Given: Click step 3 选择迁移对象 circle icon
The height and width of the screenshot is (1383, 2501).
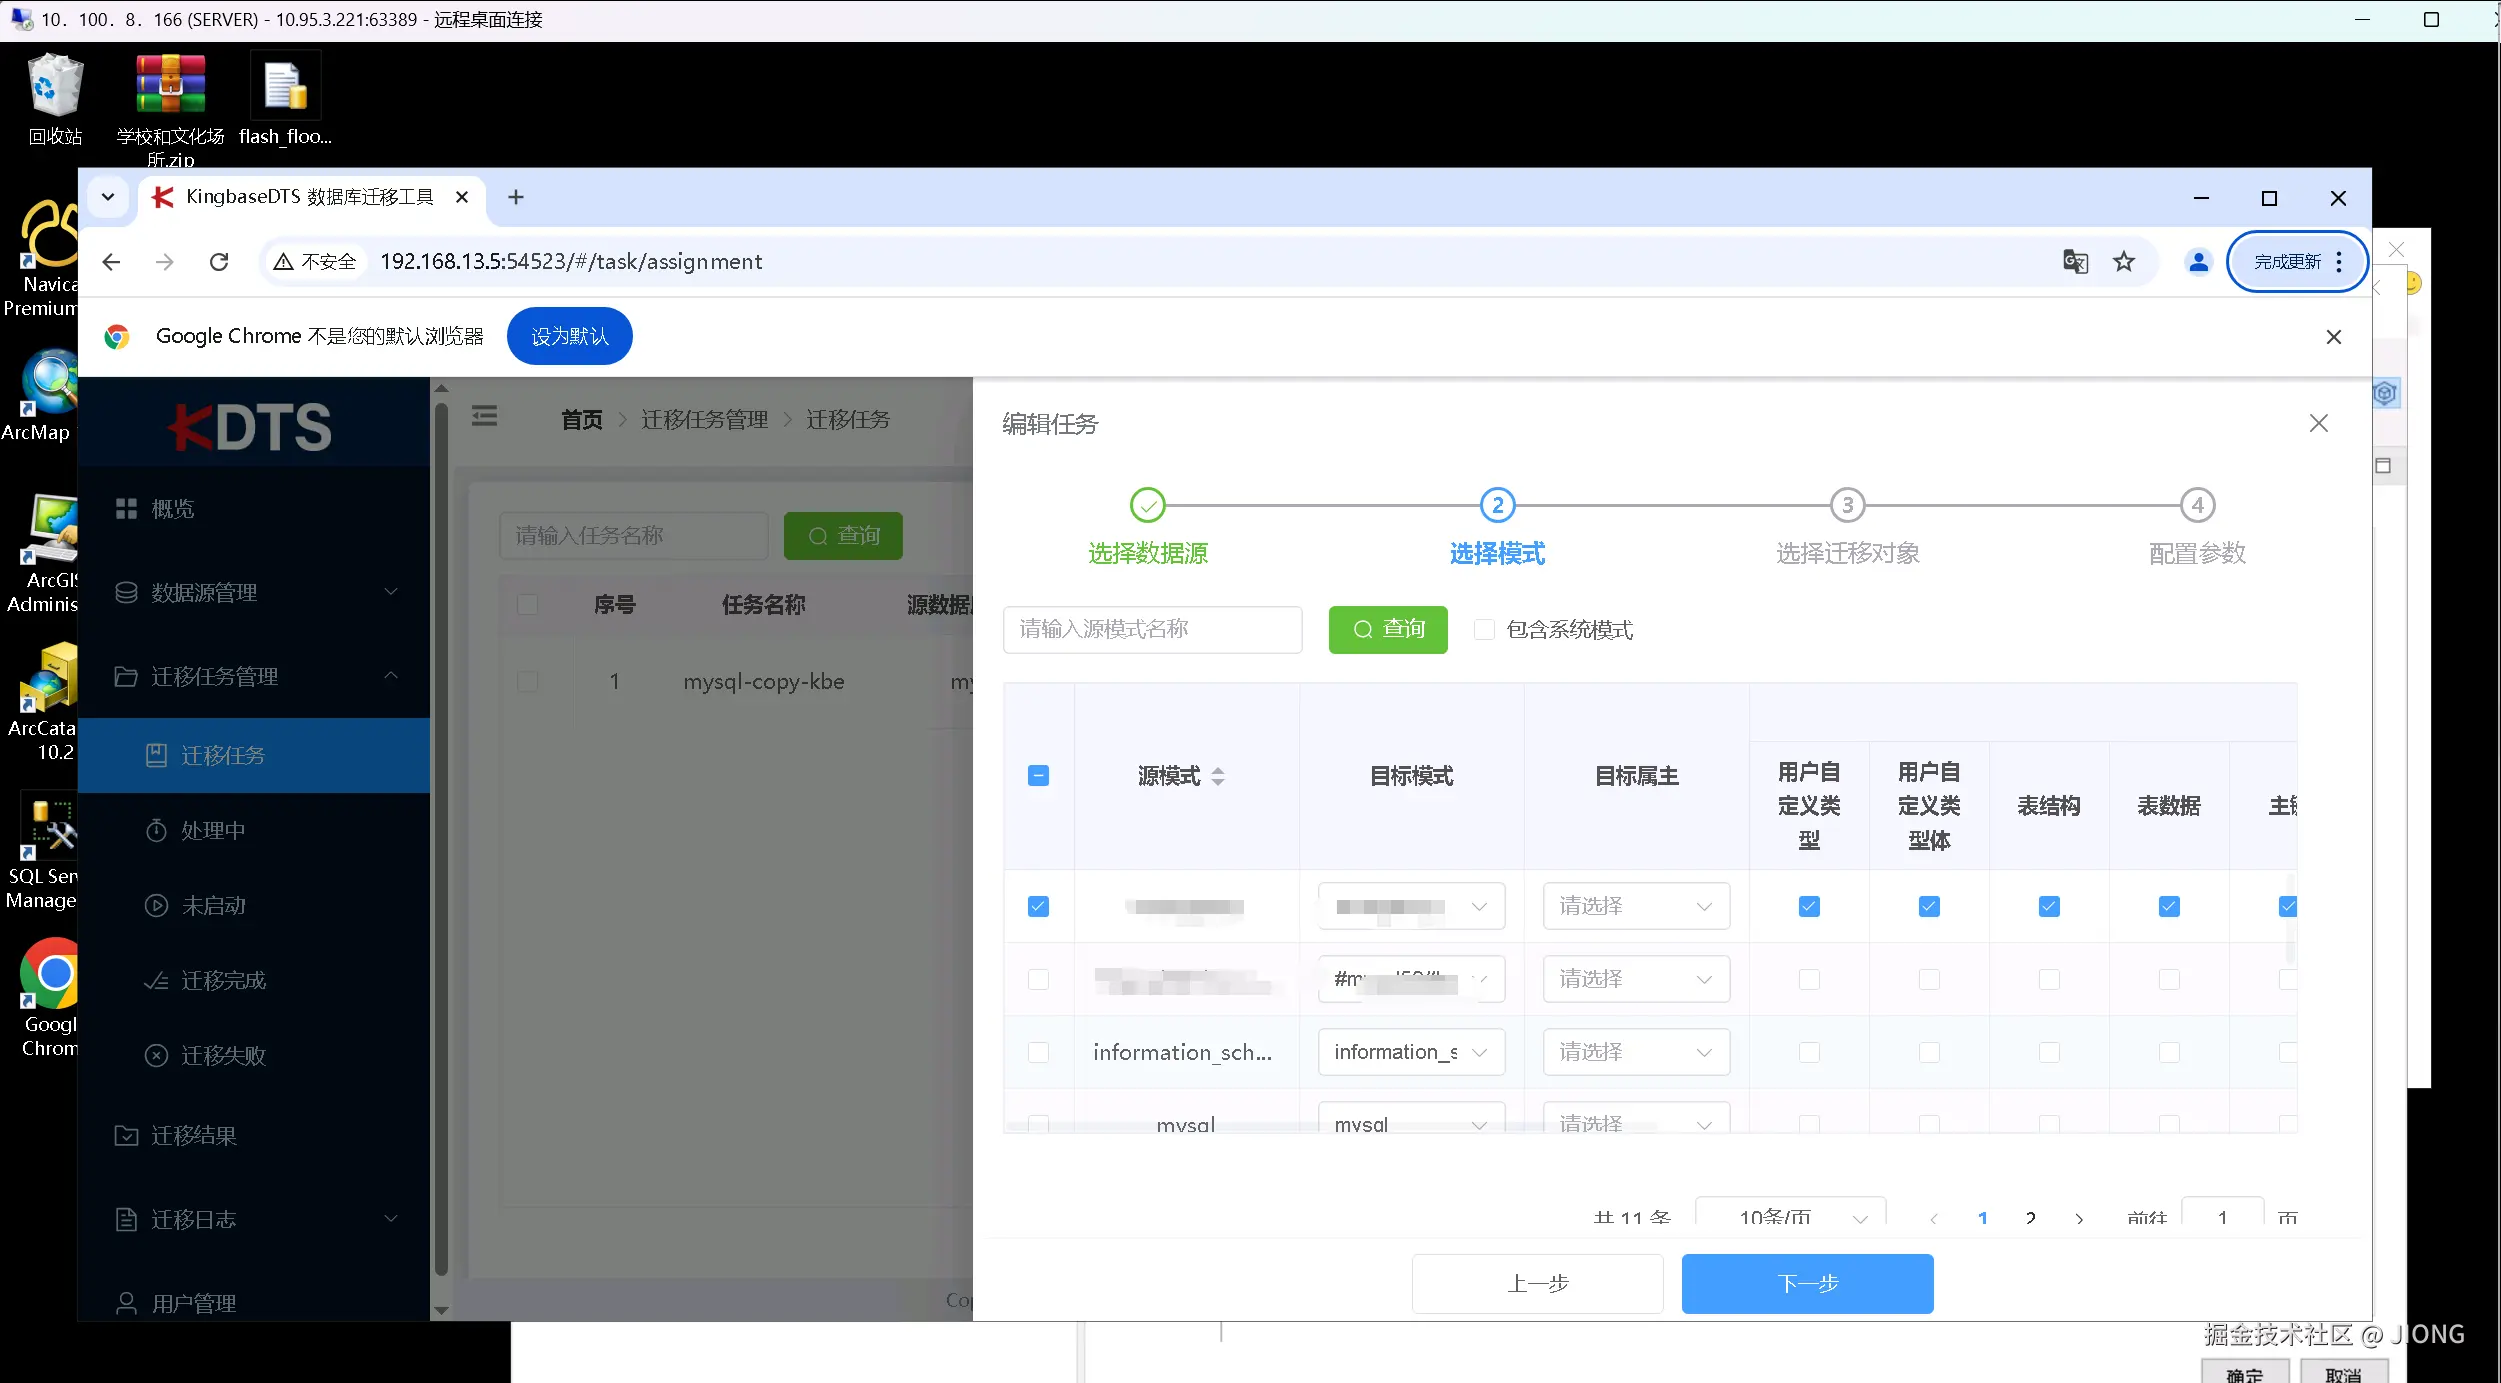Looking at the screenshot, I should tap(1847, 505).
